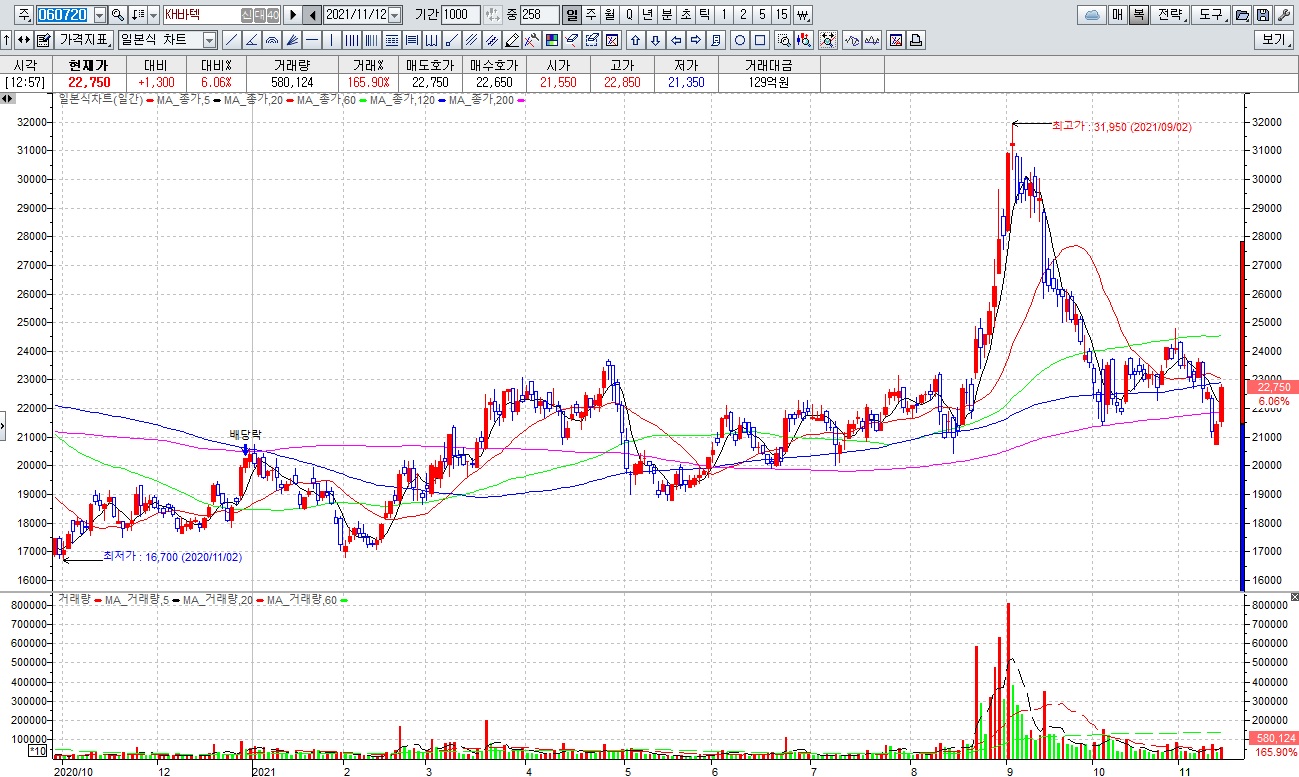The image size is (1299, 777).
Task: Click the *10 volume scale label
Action: tap(38, 750)
